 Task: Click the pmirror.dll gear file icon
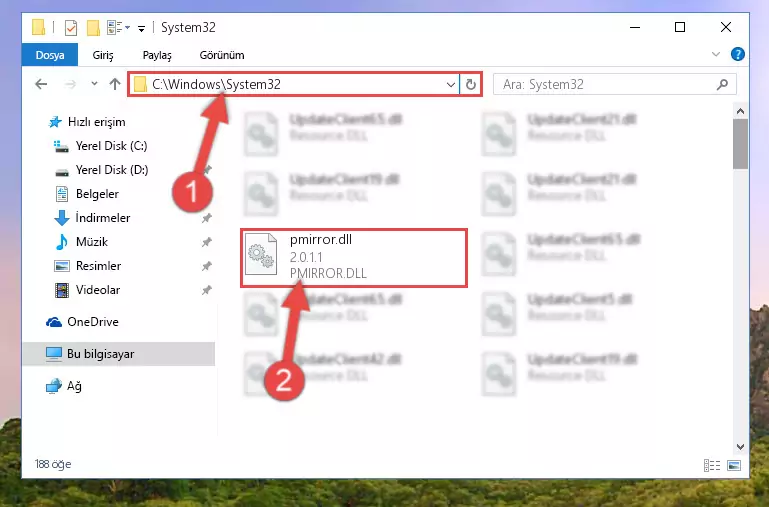[261, 254]
